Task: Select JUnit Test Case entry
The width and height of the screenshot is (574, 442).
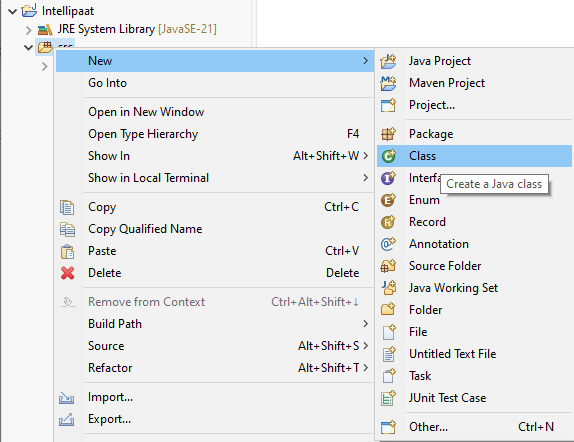Action: point(474,398)
